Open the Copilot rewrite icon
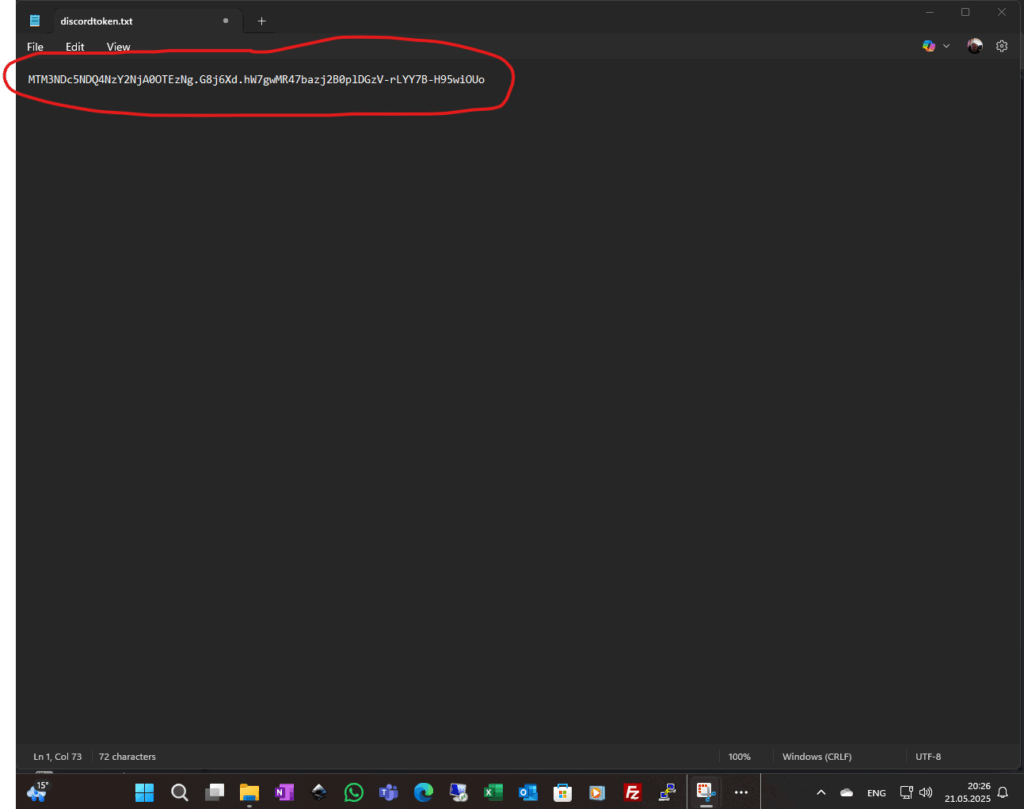Viewport: 1024px width, 809px height. (928, 46)
